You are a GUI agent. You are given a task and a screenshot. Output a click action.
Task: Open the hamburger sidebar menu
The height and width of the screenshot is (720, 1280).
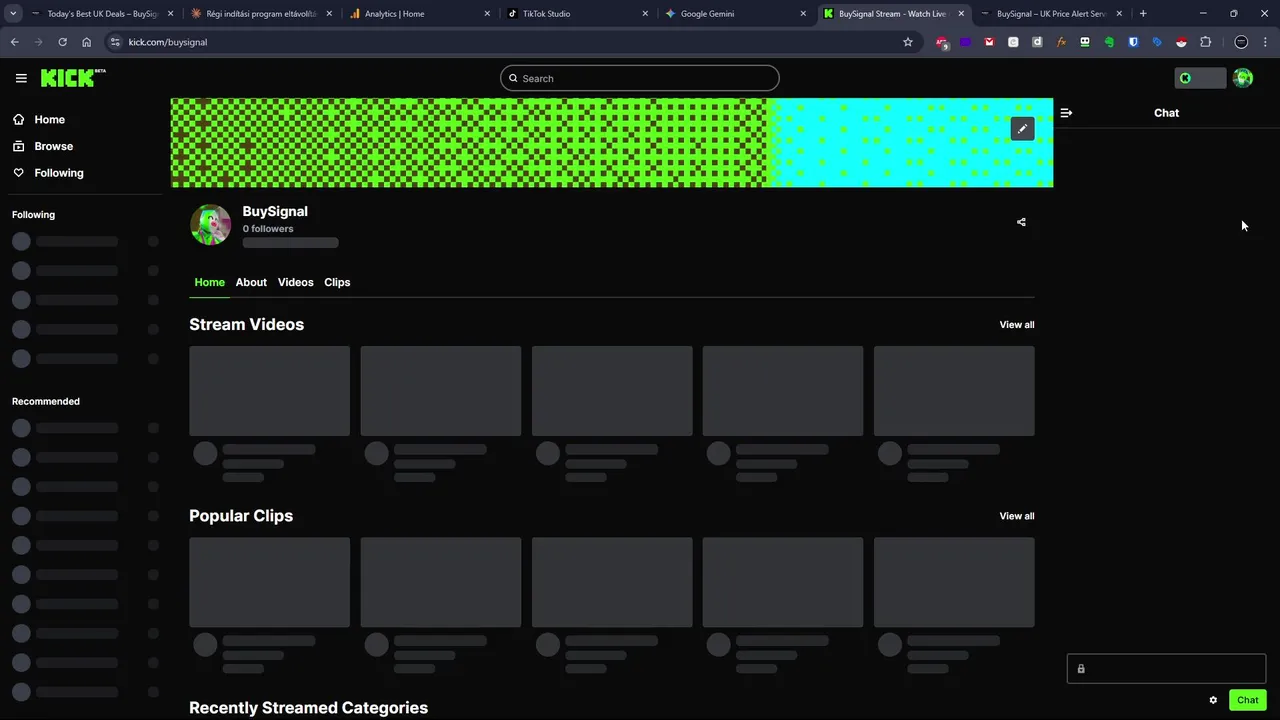tap(21, 78)
